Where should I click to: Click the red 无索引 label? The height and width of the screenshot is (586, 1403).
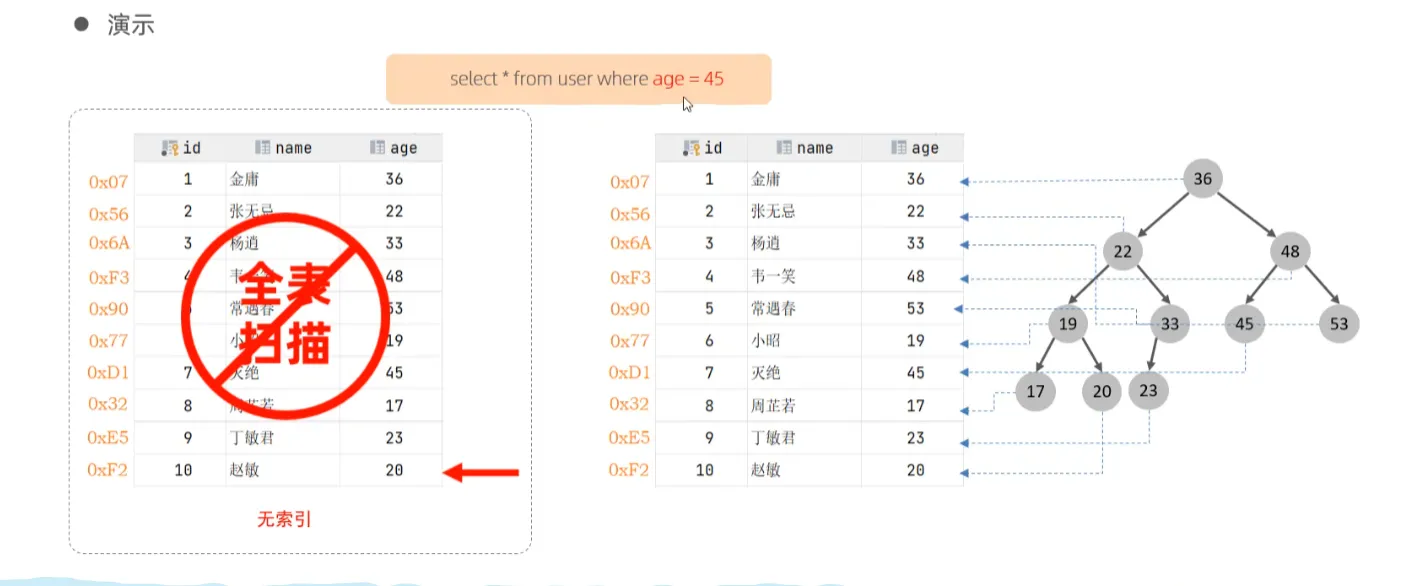coord(285,520)
